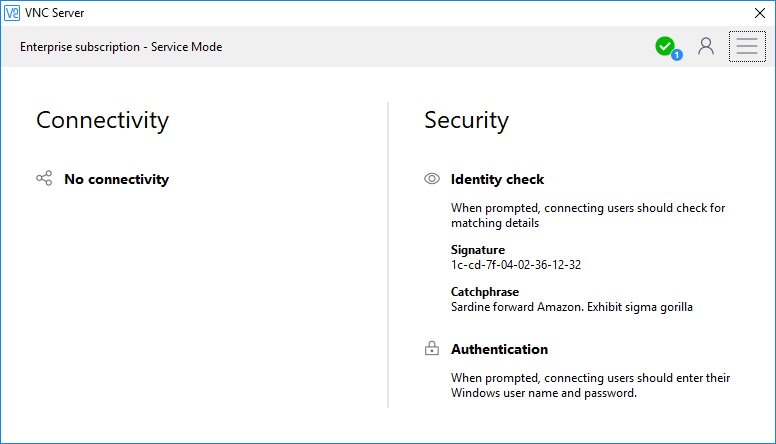
Task: Click the Enterprise subscription - Service Mode text
Action: click(121, 47)
